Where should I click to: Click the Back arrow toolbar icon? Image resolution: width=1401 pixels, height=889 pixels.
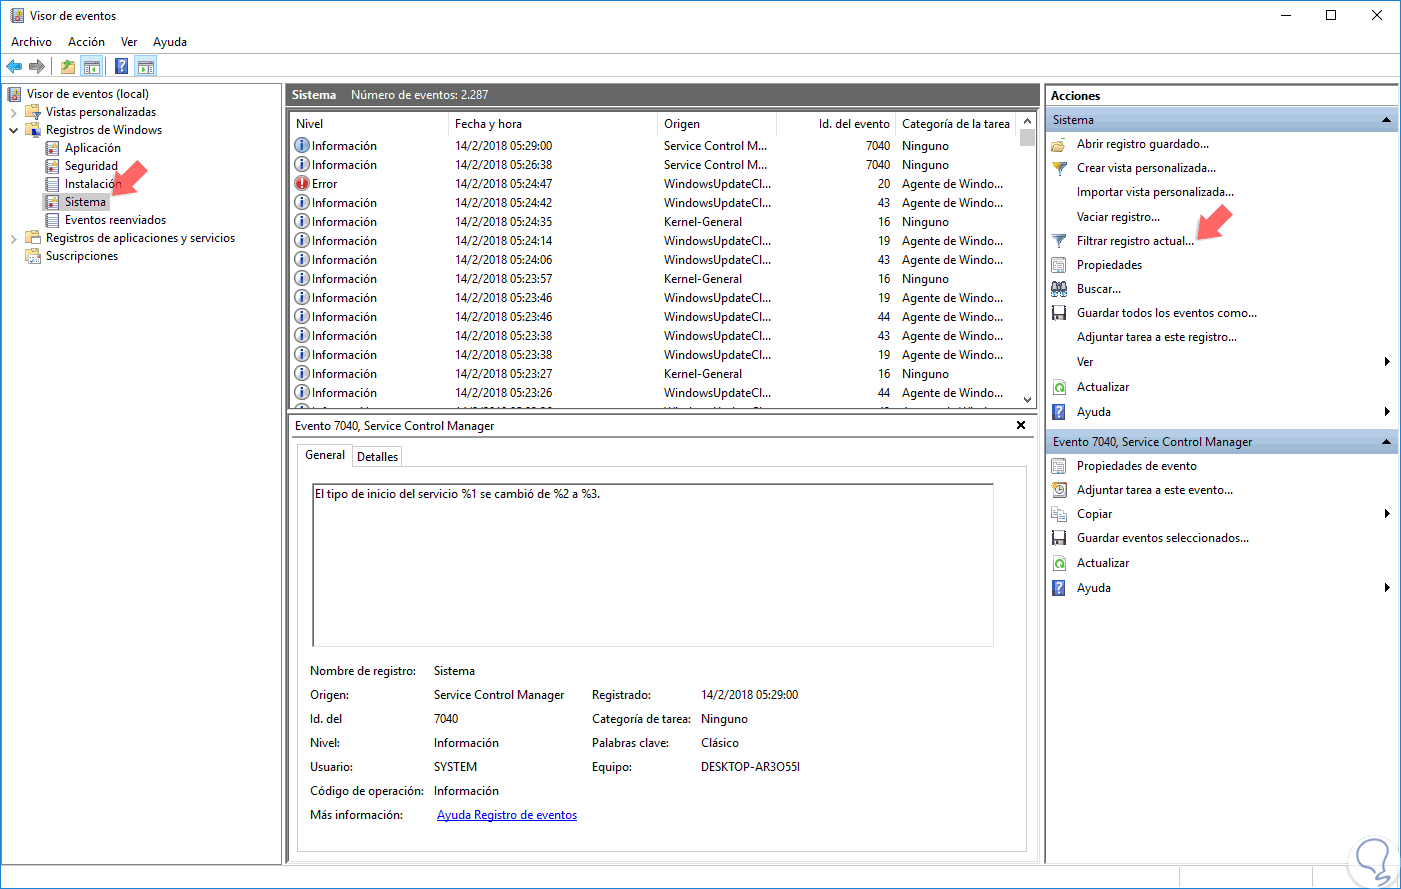click(x=14, y=67)
